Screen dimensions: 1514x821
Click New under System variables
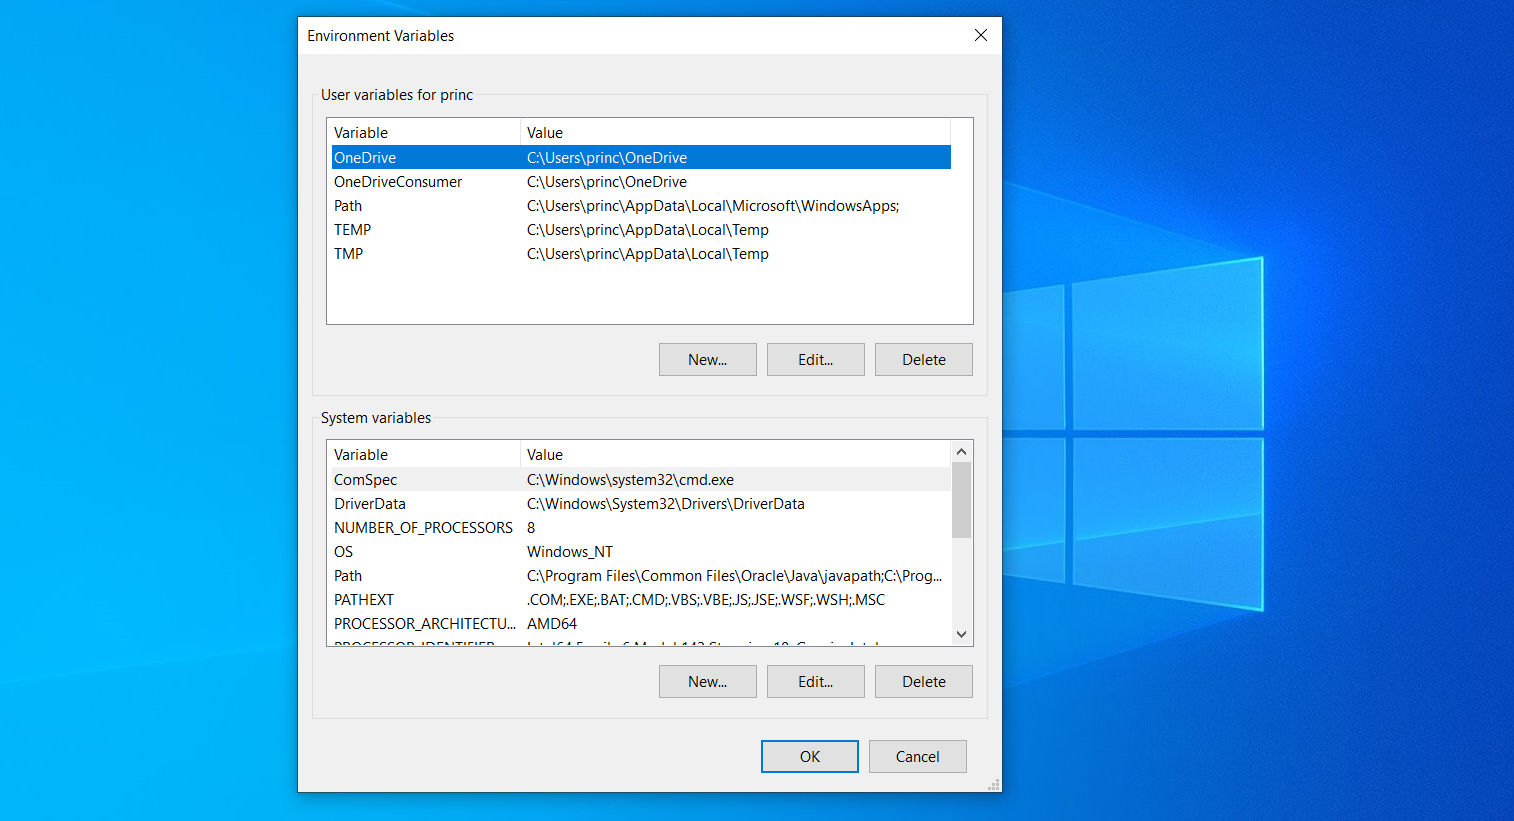[708, 682]
